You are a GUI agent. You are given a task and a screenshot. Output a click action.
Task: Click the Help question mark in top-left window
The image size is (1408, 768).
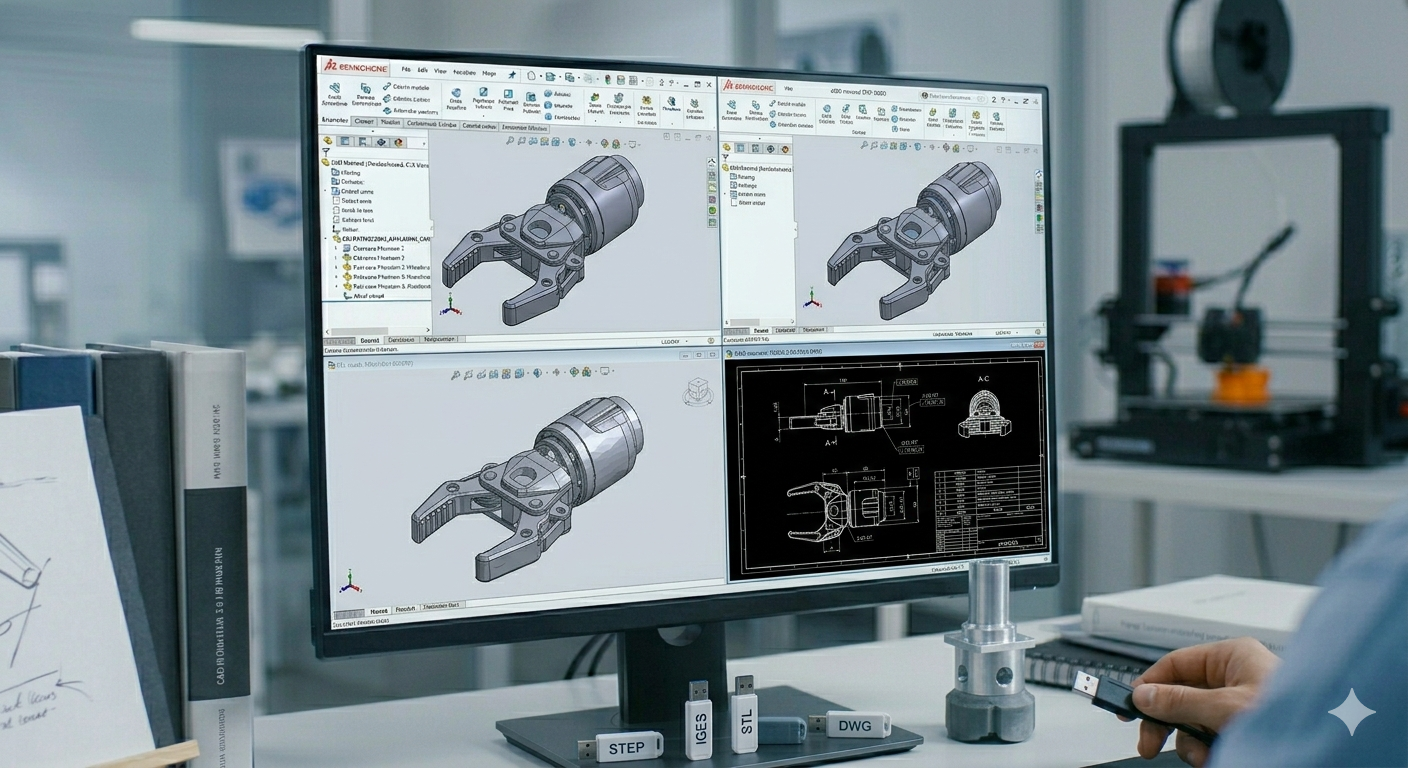(671, 82)
